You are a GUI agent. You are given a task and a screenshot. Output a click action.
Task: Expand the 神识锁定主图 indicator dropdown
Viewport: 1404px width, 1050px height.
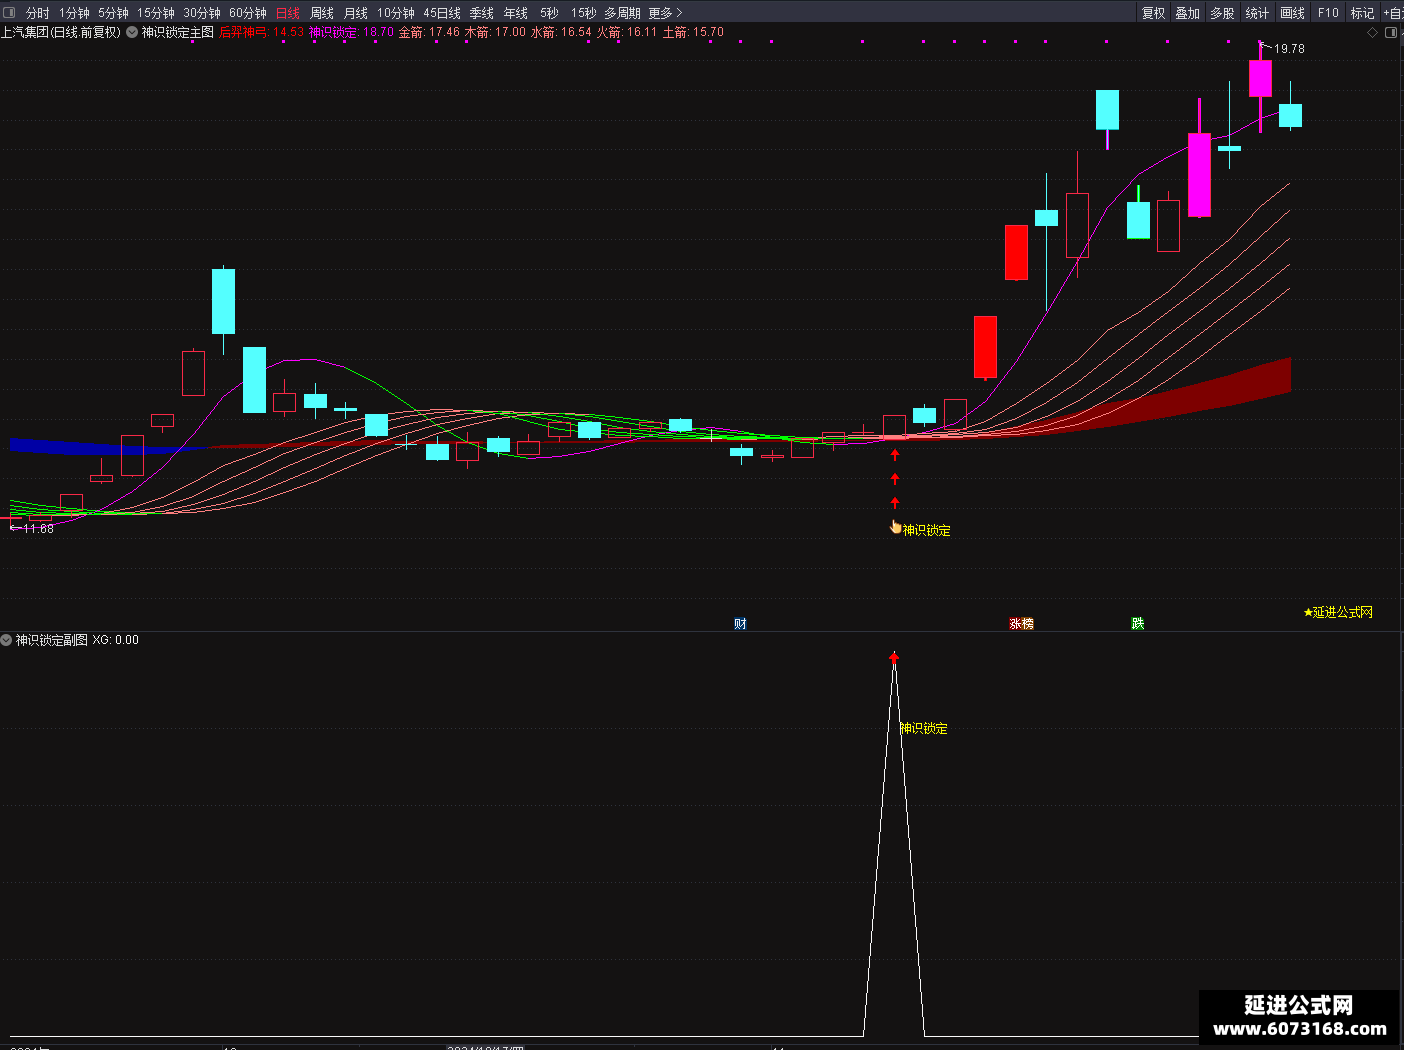(x=132, y=32)
